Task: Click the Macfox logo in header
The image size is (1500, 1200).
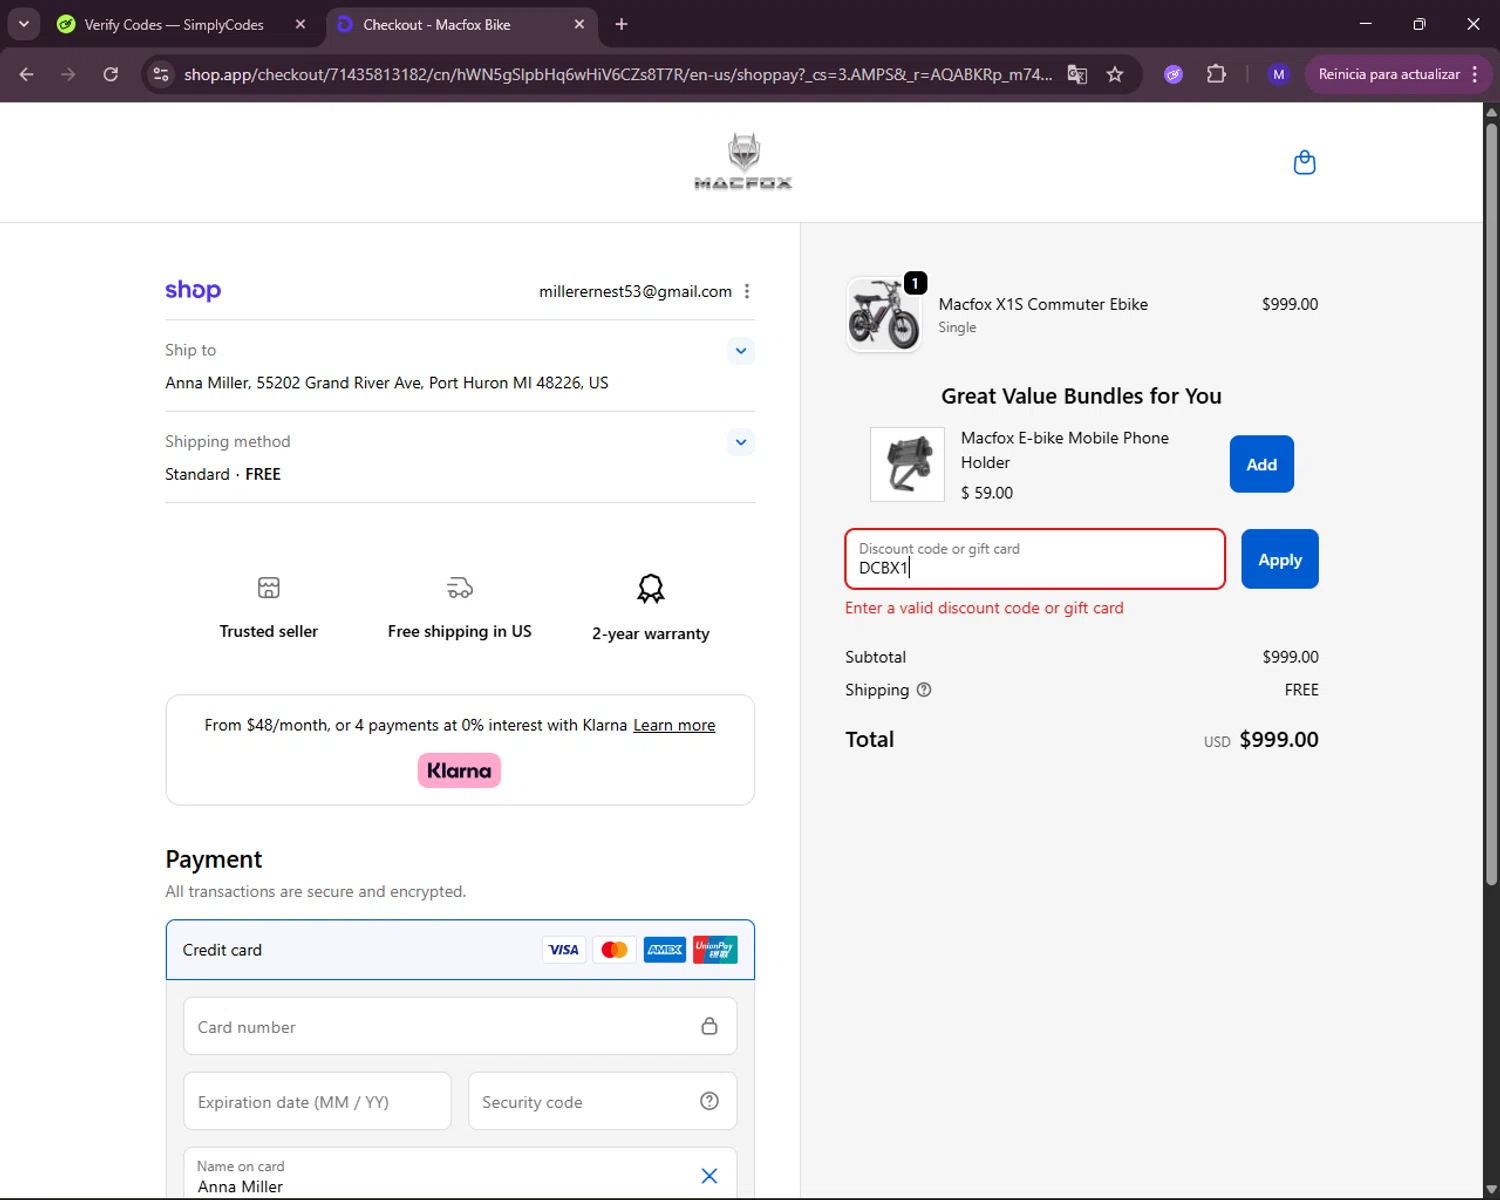Action: pos(743,161)
